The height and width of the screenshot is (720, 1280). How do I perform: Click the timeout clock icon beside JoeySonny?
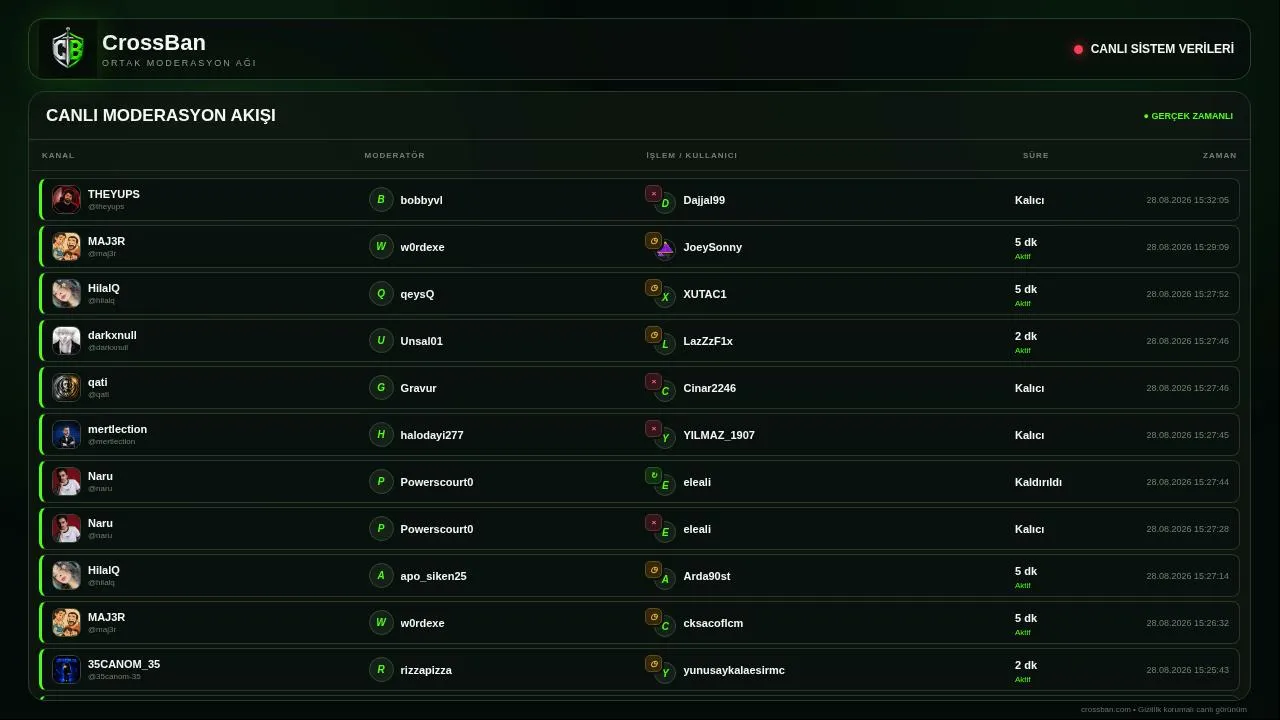click(x=653, y=241)
